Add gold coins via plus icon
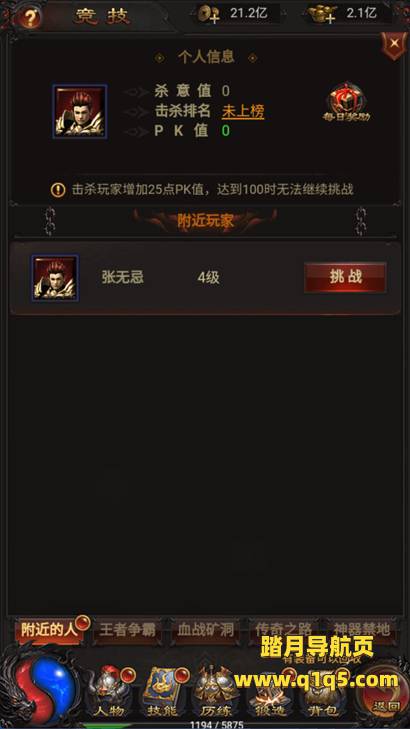Screen dimensions: 410x729 (208, 15)
